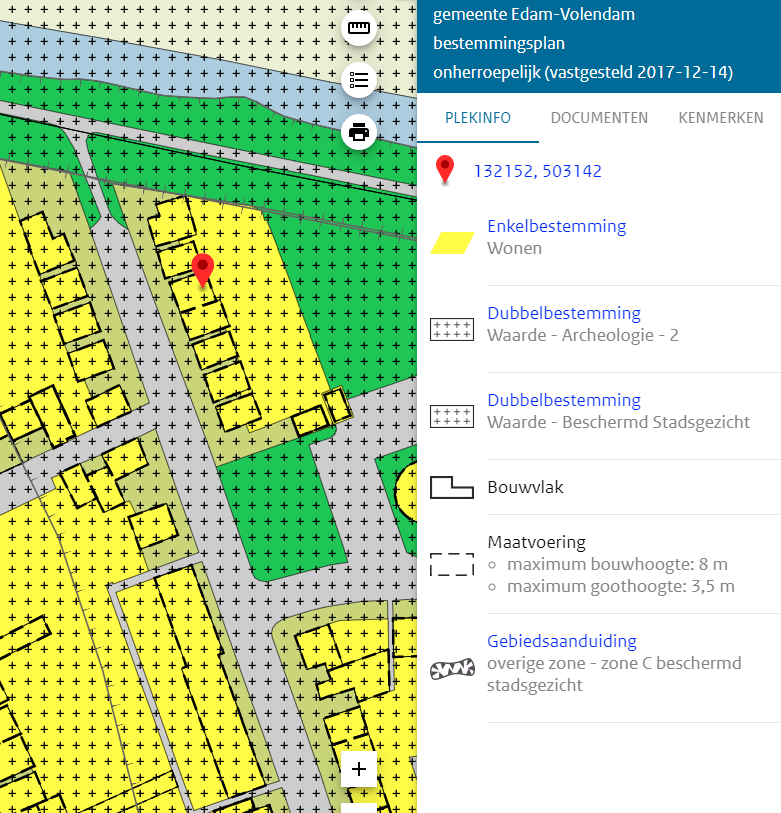Click the Beschermd Stadsgezicht crosshatch legend icon
The image size is (781, 813).
452,416
